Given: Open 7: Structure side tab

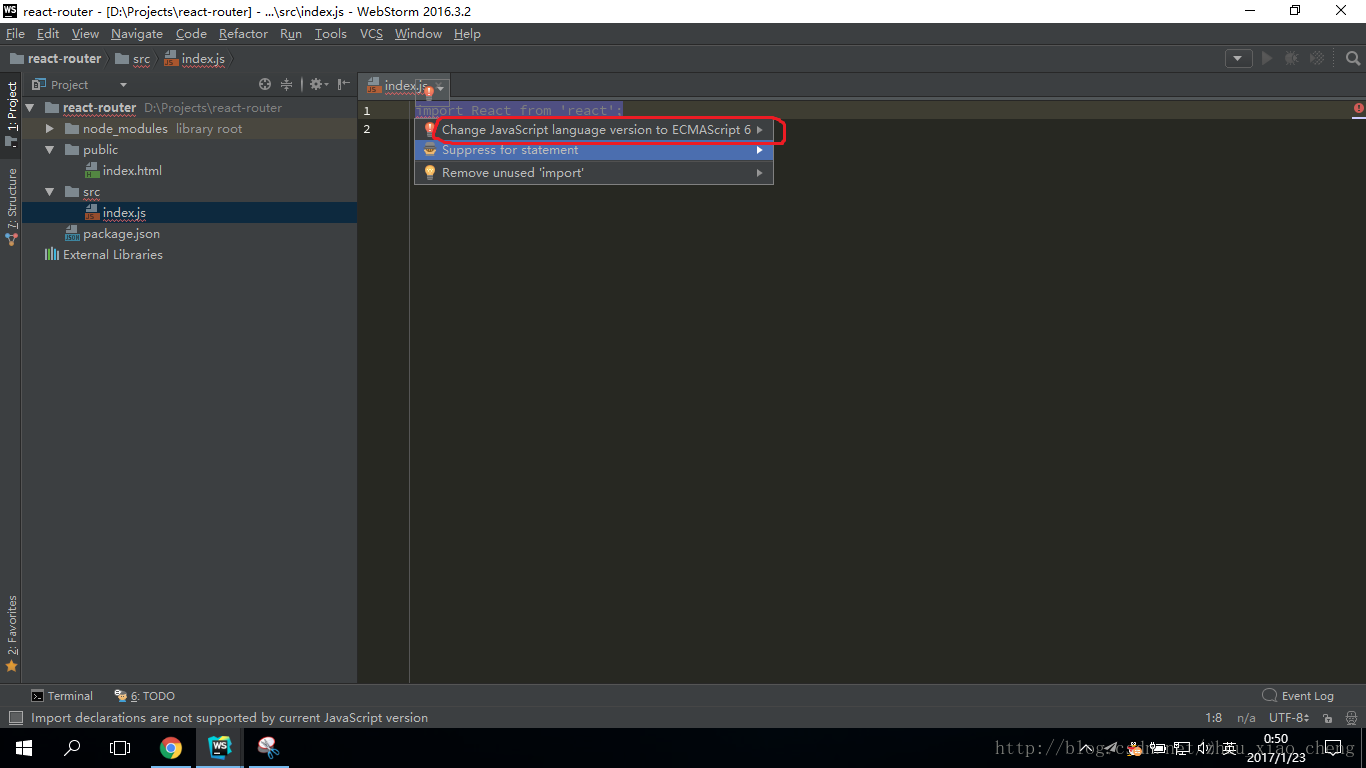Looking at the screenshot, I should pyautogui.click(x=11, y=207).
